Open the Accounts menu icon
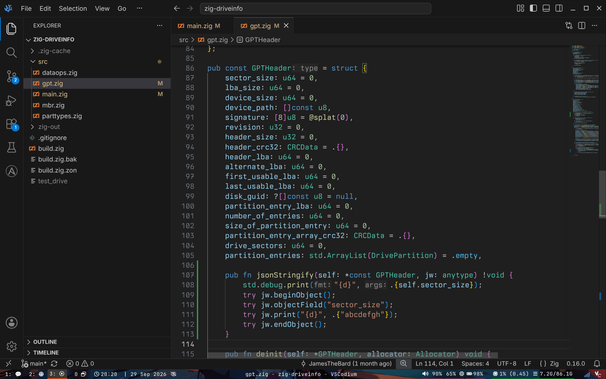Image resolution: width=606 pixels, height=379 pixels. coord(11,323)
